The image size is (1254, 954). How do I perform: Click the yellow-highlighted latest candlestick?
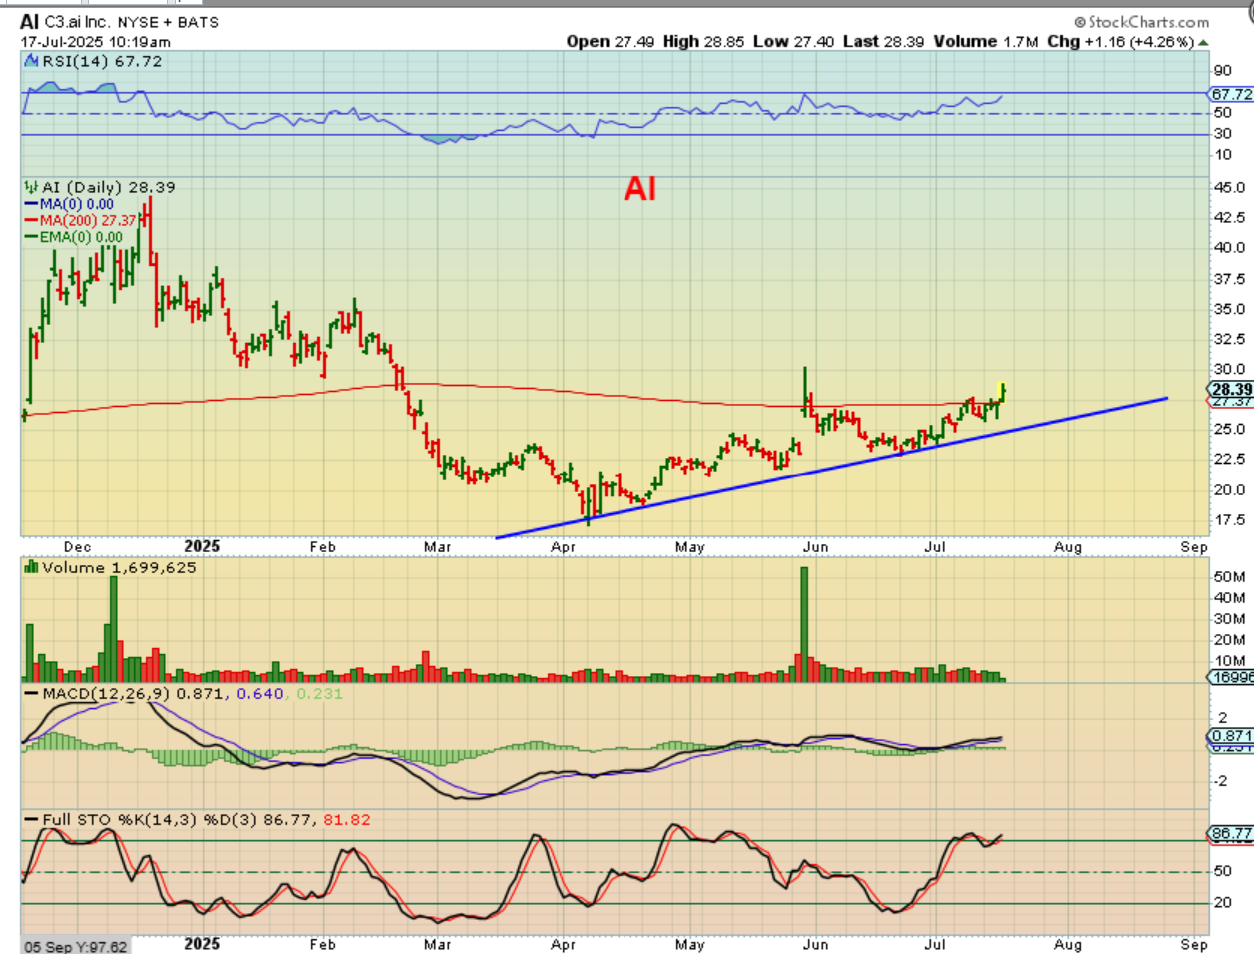click(x=1003, y=391)
